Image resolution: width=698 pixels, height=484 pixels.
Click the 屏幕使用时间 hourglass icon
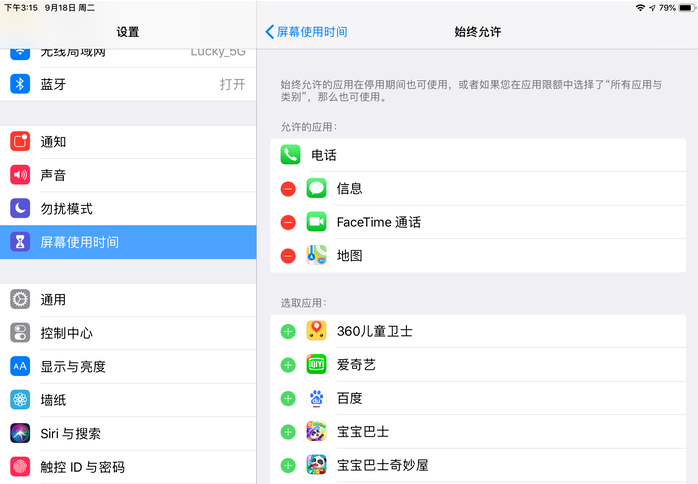20,242
